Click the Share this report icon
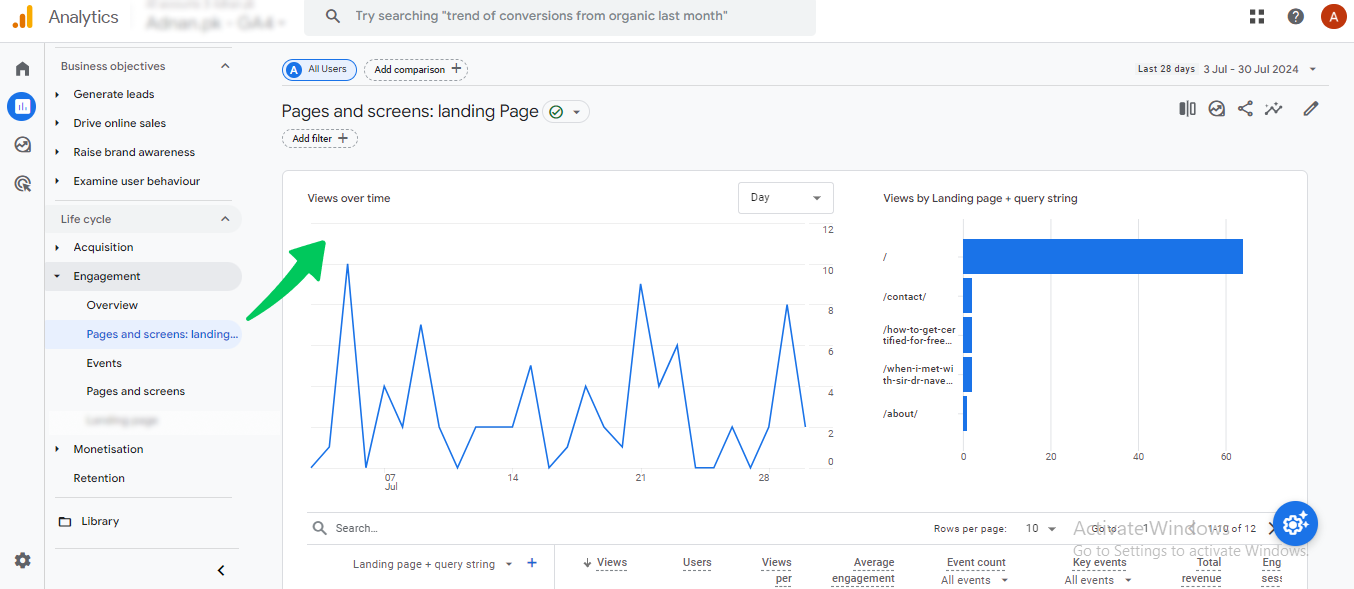 1245,109
